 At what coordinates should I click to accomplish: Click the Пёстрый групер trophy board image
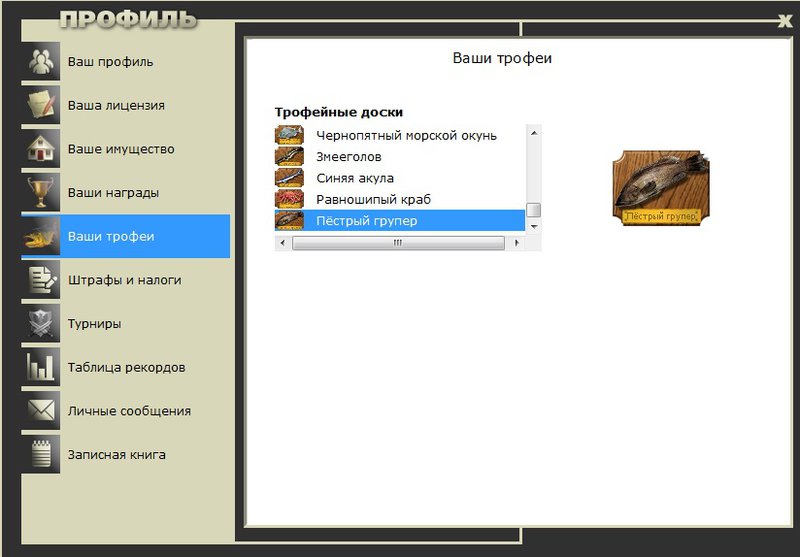point(661,188)
